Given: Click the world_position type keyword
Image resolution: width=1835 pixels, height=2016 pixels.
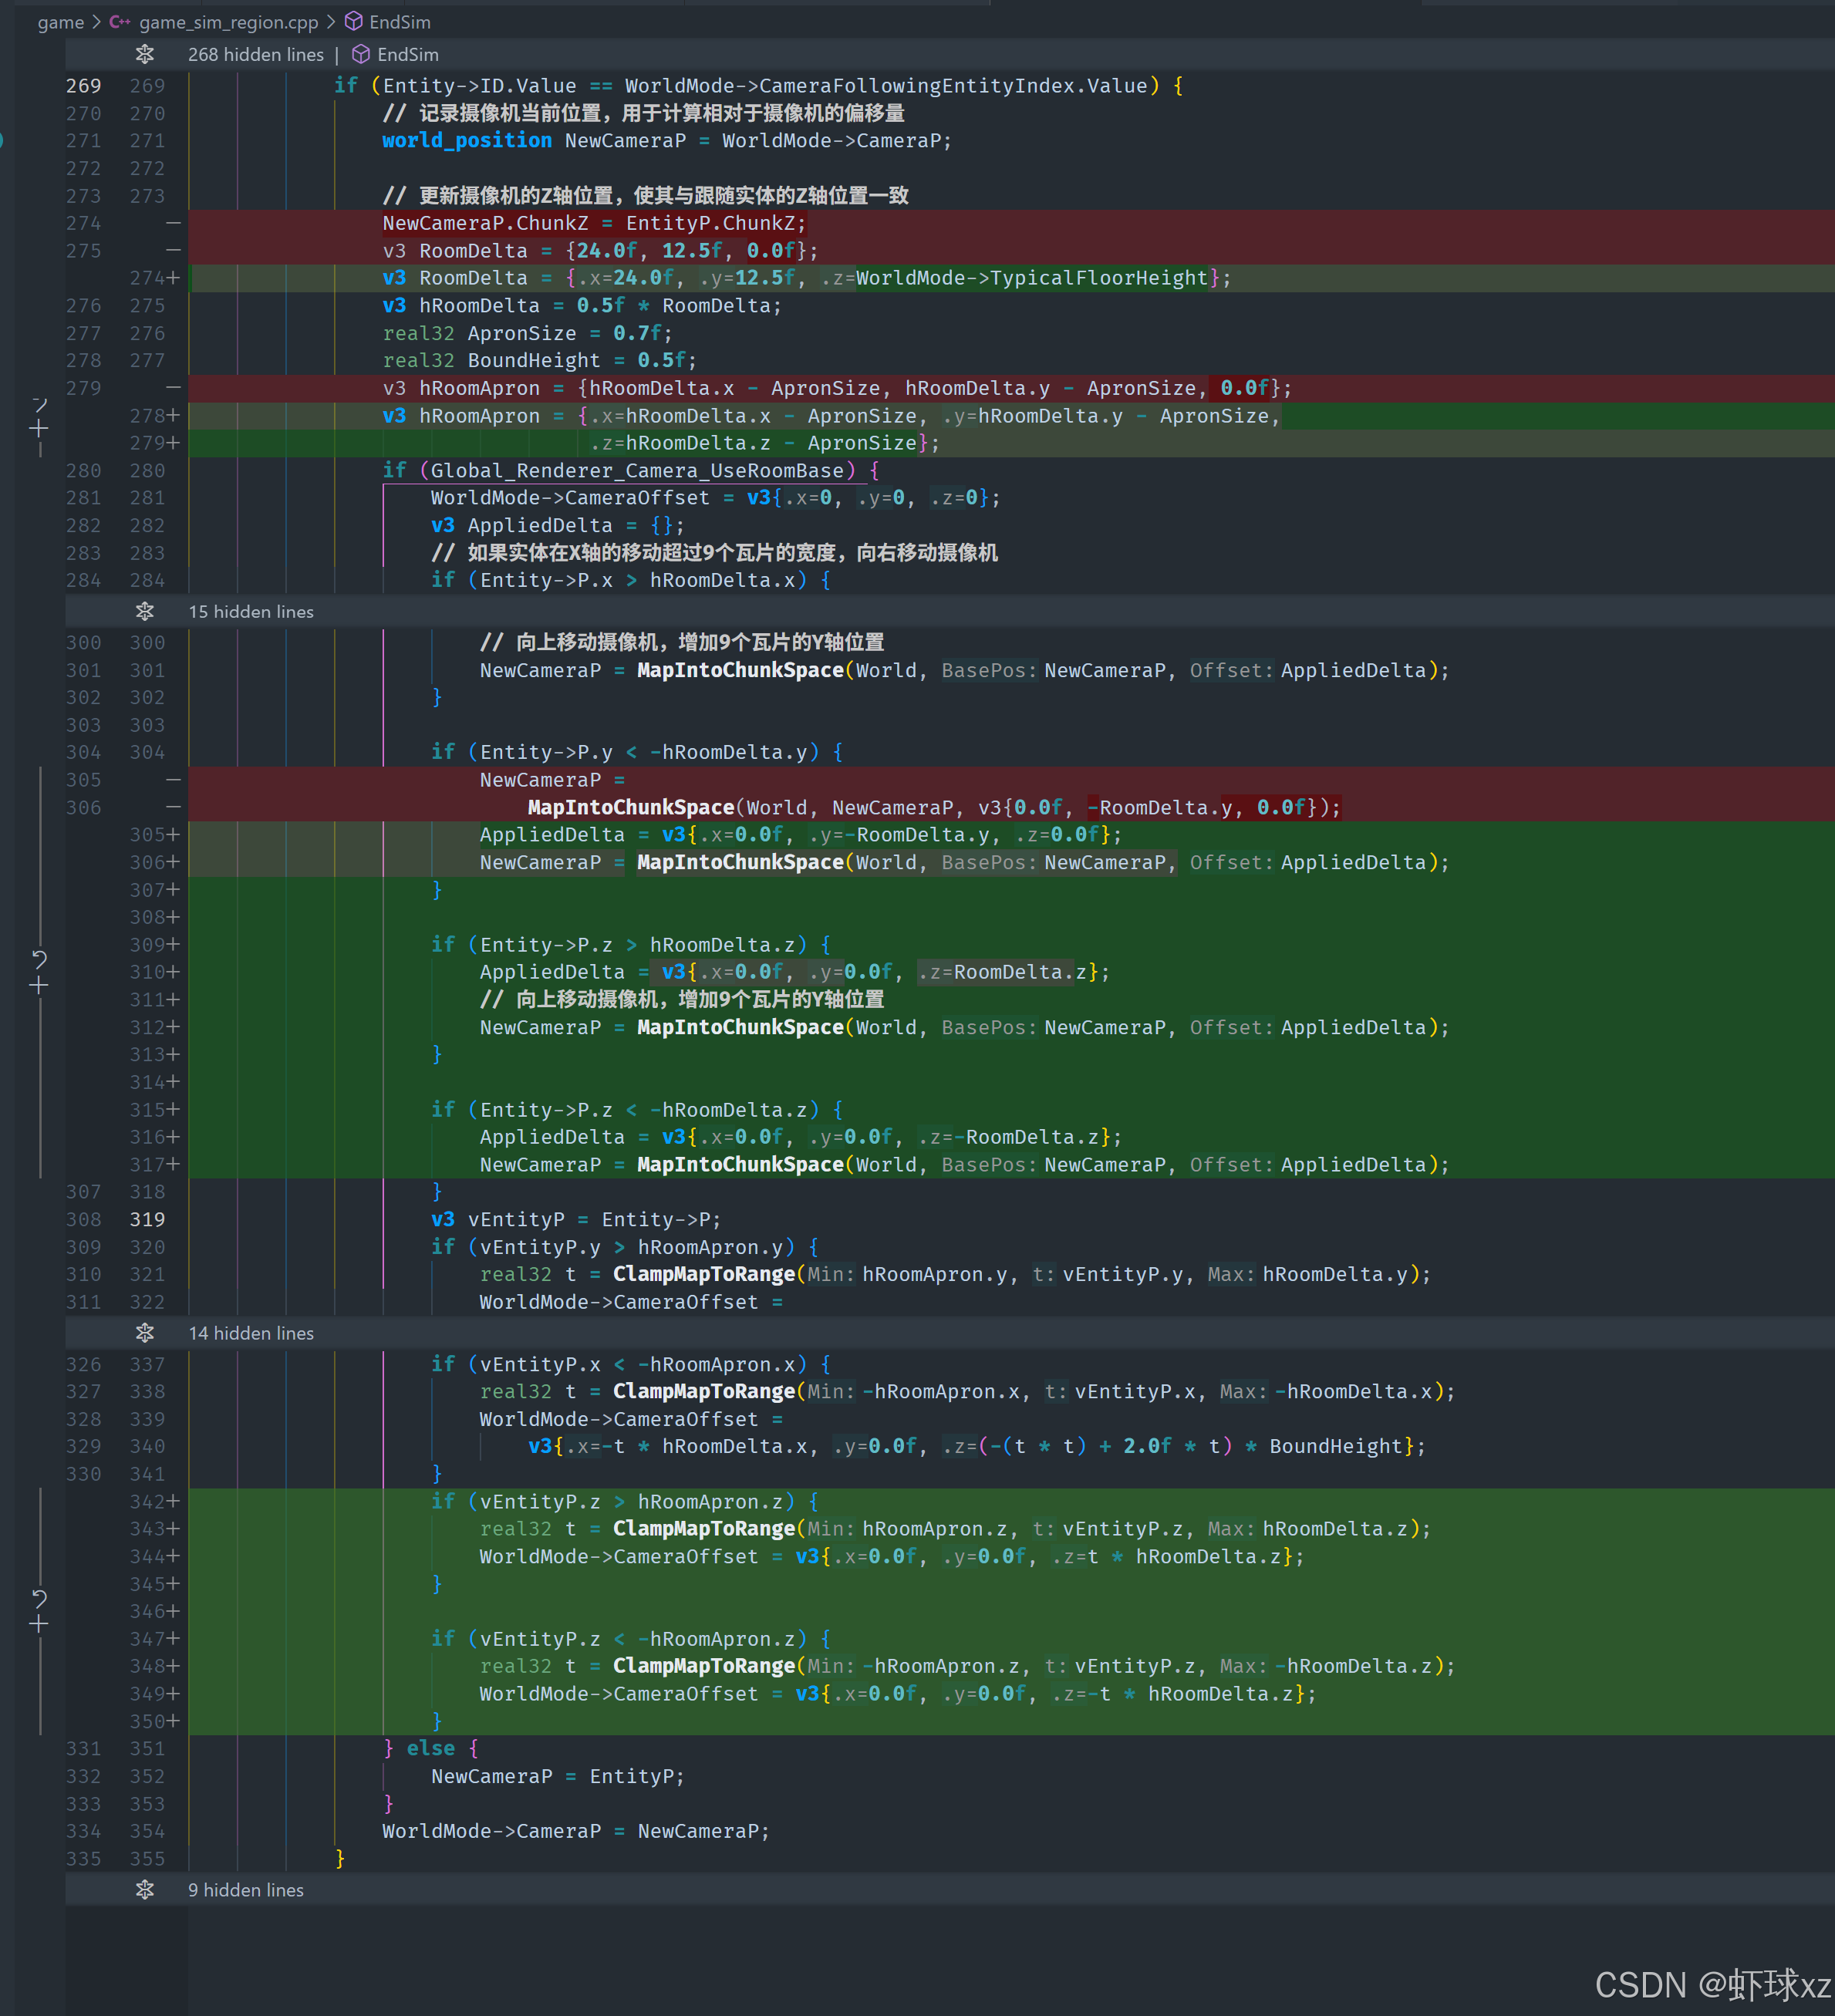Looking at the screenshot, I should pos(466,141).
